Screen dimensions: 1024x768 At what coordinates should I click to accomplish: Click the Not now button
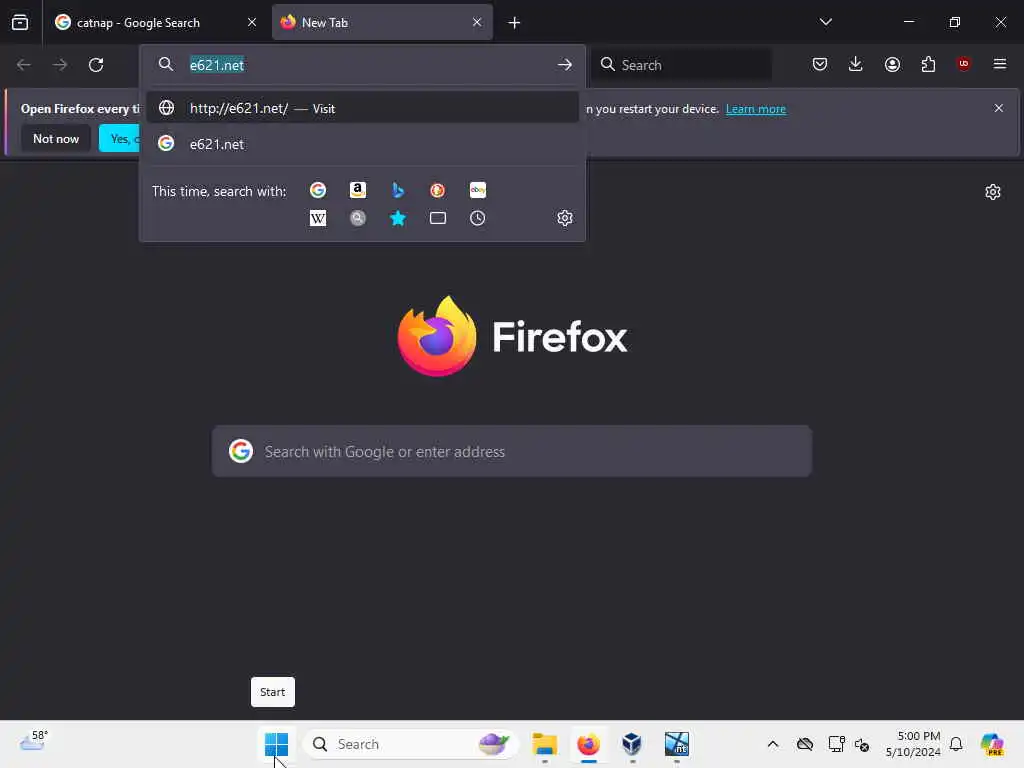[56, 138]
